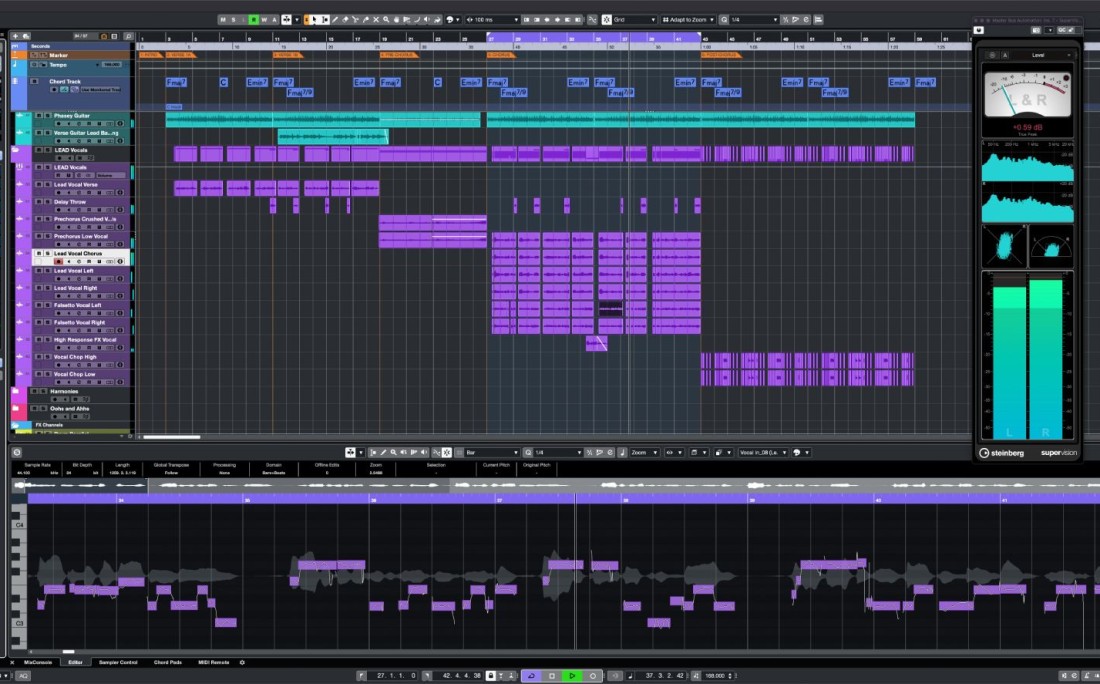
Task: Mute the Phasey Guitar track
Action: point(39,115)
